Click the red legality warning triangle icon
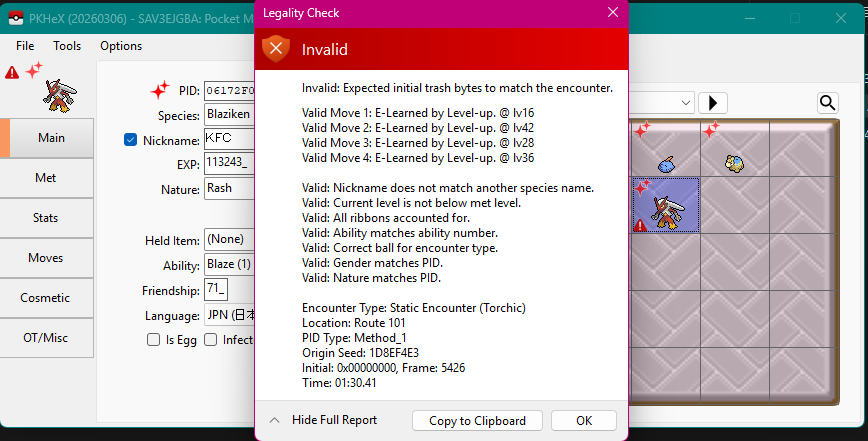This screenshot has width=868, height=441. [12, 72]
